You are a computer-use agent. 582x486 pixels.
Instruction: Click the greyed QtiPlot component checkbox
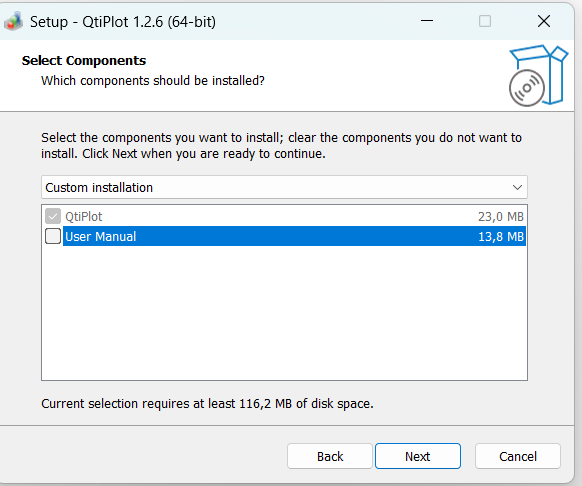(x=53, y=216)
